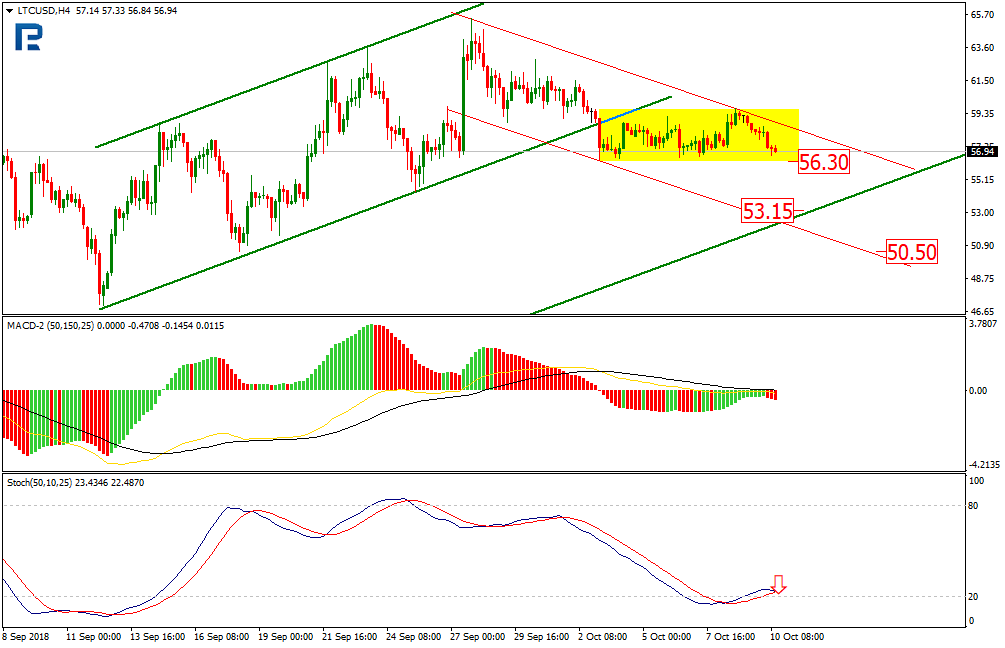
Task: Click the 10 Oct 08:00 time marker
Action: [x=797, y=637]
